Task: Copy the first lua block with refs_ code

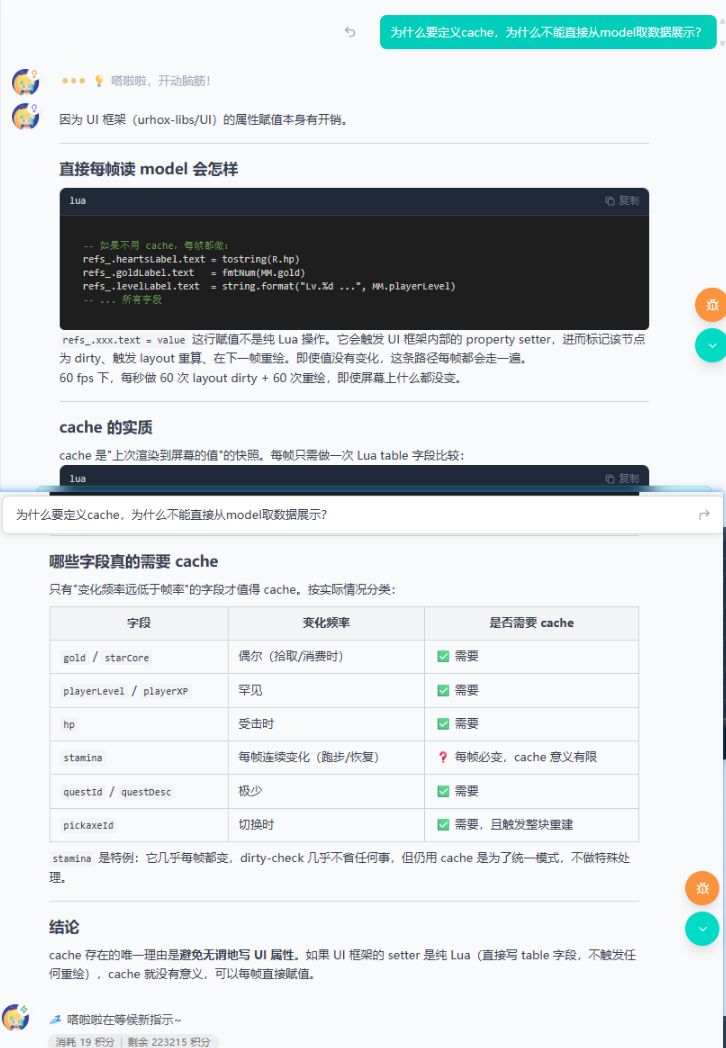Action: click(622, 201)
